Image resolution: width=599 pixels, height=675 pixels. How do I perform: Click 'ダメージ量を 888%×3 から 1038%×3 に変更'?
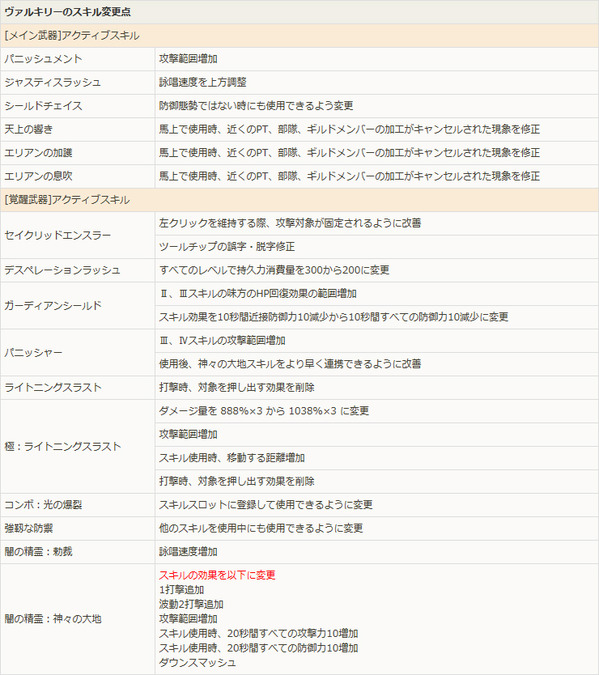point(264,411)
